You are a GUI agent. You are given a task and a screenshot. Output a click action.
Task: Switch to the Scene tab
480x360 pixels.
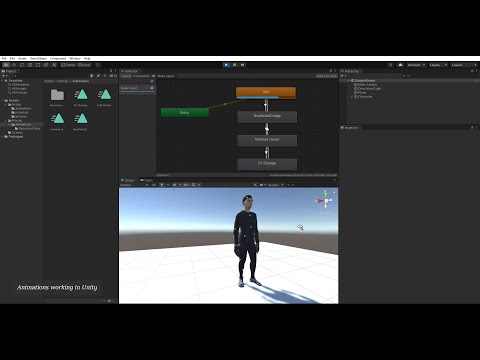point(128,180)
